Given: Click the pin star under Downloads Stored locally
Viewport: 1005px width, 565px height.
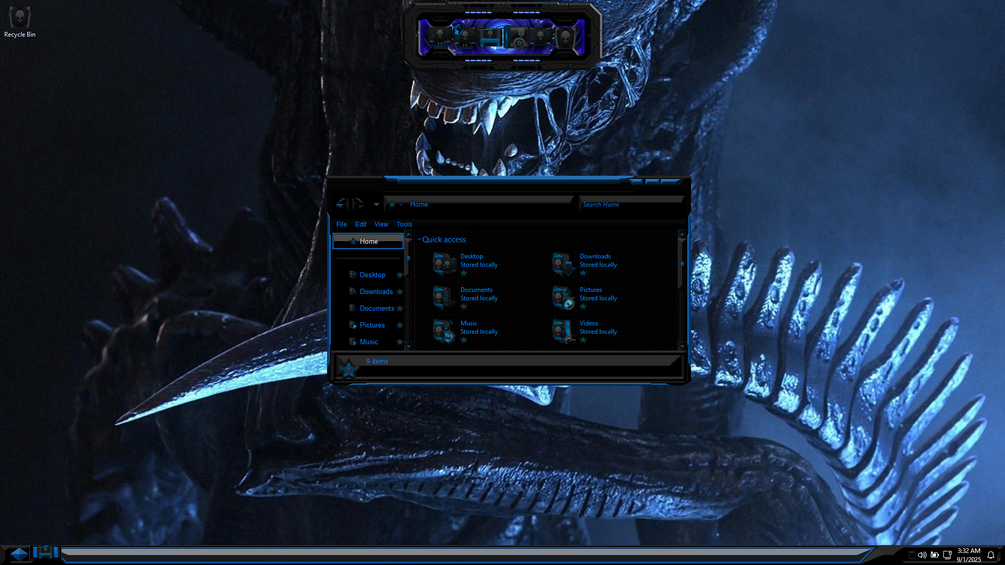Looking at the screenshot, I should click(583, 273).
